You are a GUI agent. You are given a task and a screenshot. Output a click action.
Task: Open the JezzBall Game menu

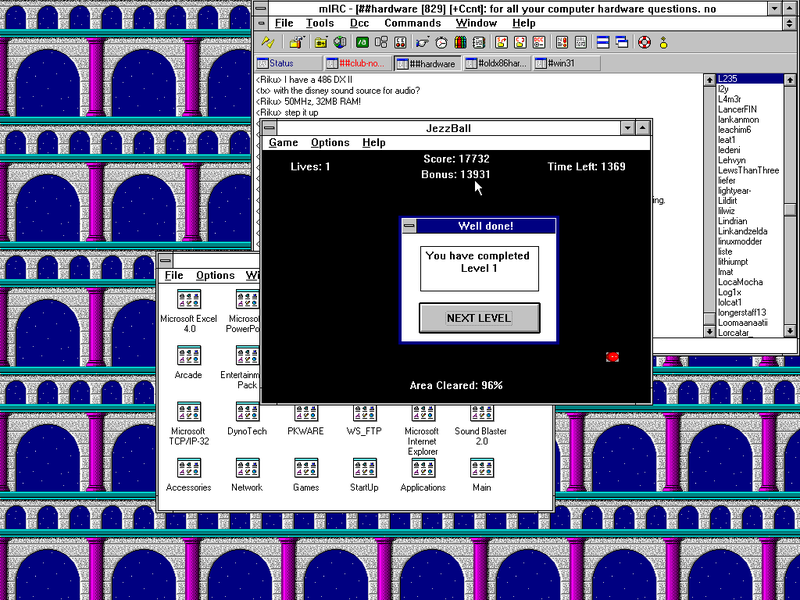pos(283,143)
